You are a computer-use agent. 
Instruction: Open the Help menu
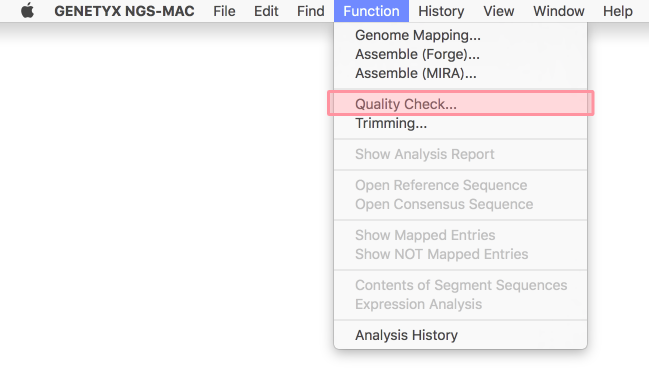(617, 11)
